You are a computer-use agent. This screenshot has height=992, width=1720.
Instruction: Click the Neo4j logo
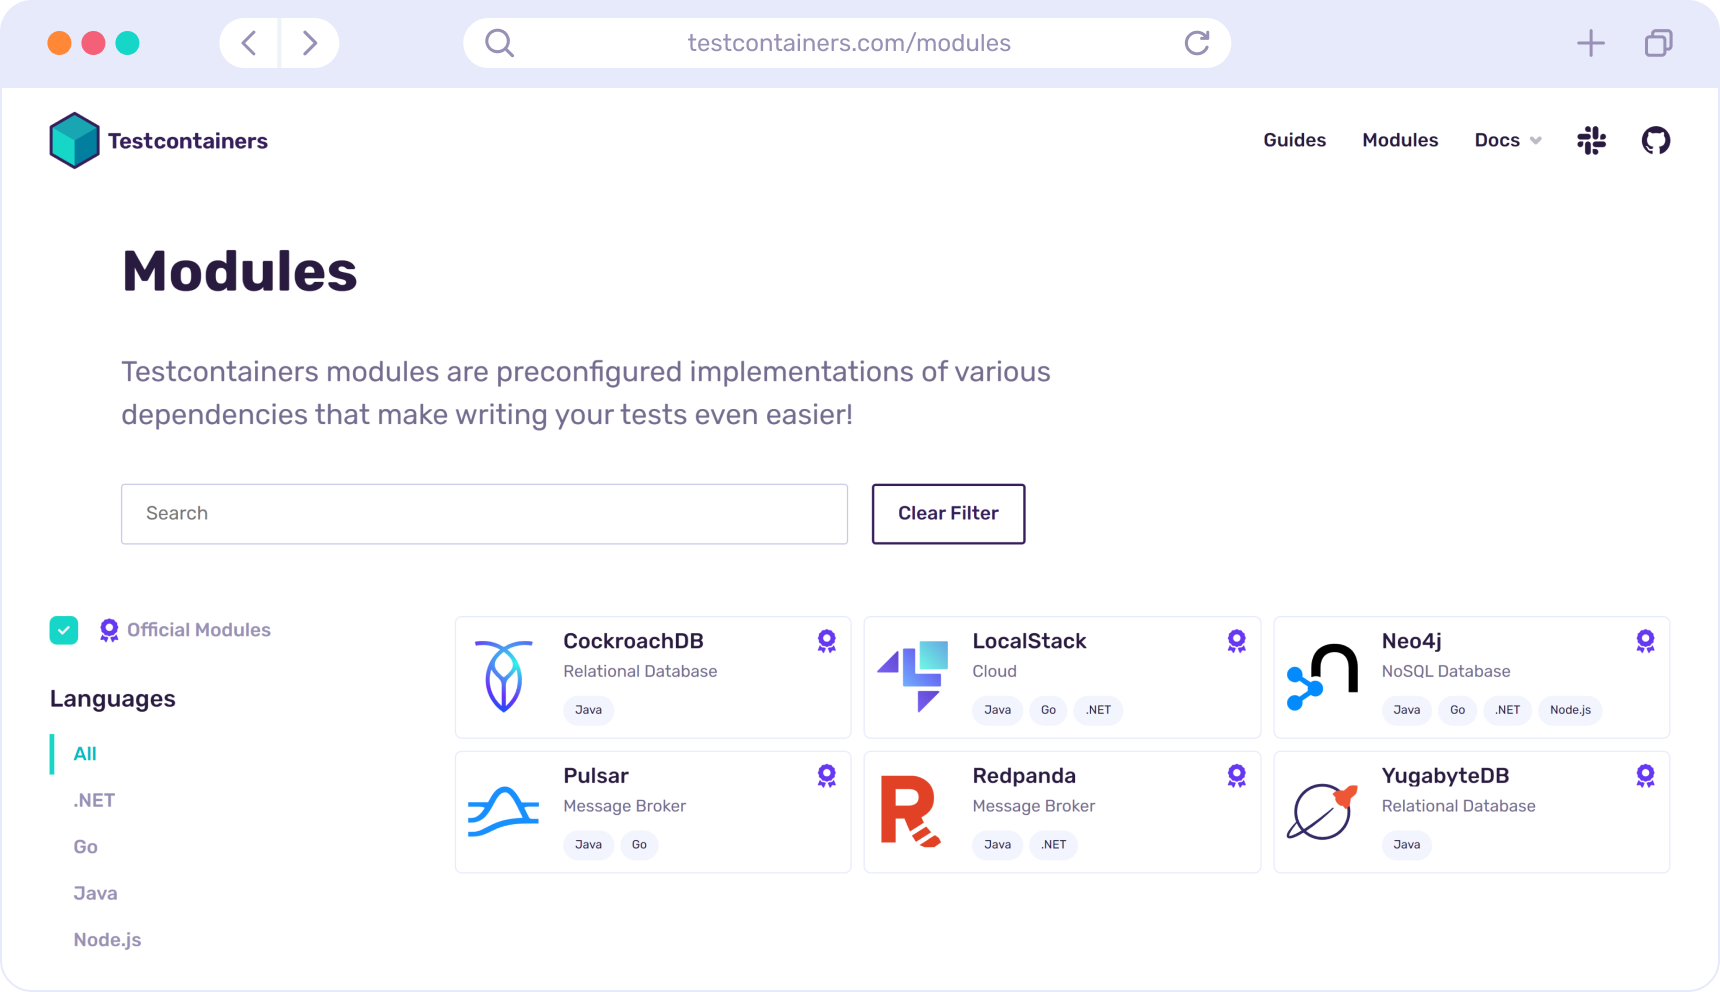point(1322,677)
